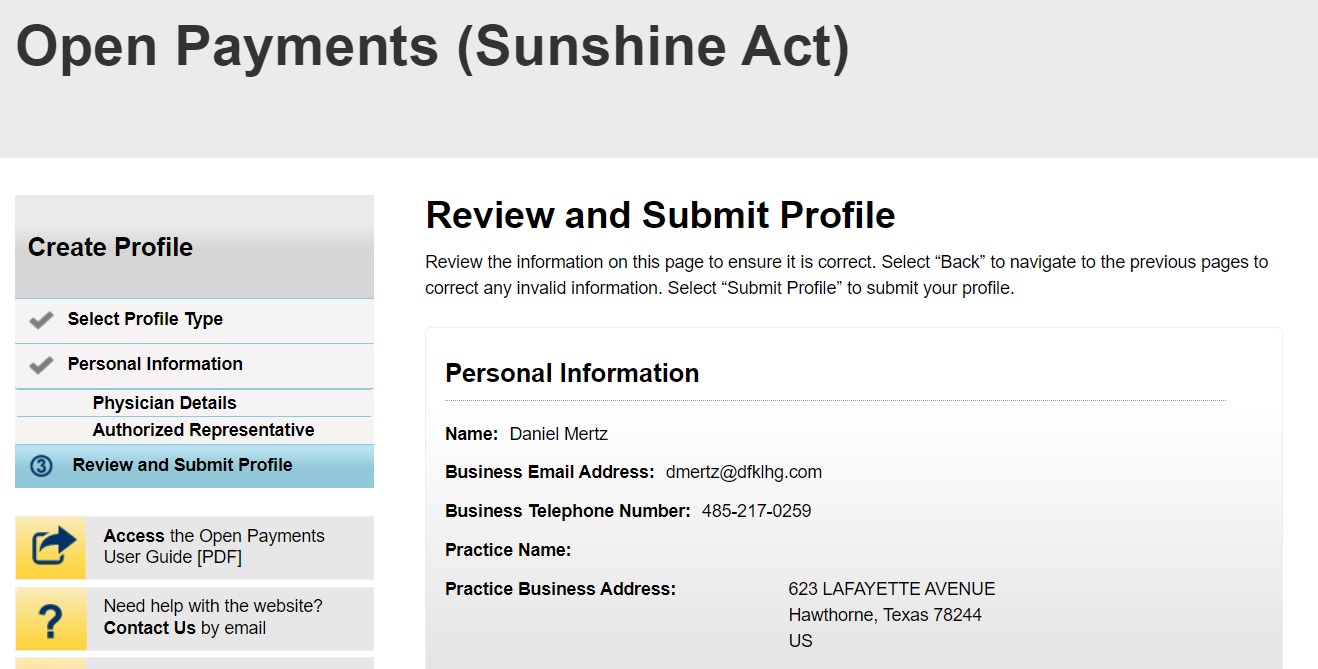The height and width of the screenshot is (669, 1318).
Task: Click the checkmark icon beside Personal Information
Action: (41, 365)
